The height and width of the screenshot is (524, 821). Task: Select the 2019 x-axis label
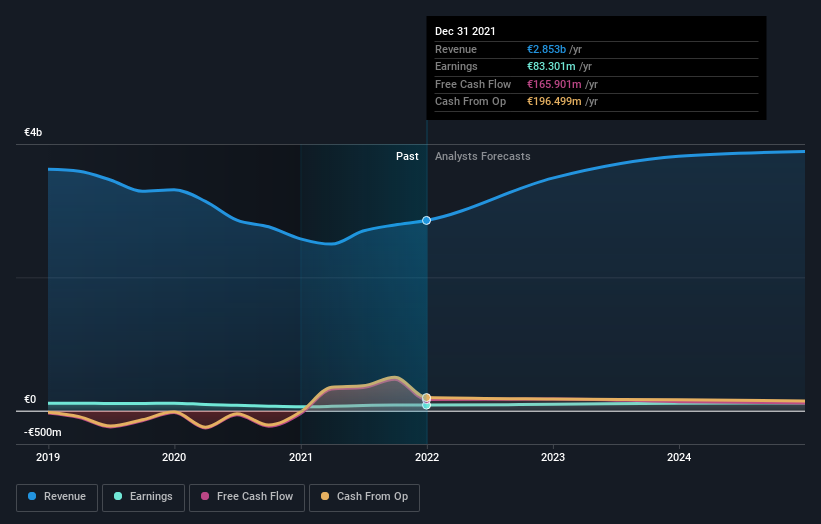click(48, 457)
